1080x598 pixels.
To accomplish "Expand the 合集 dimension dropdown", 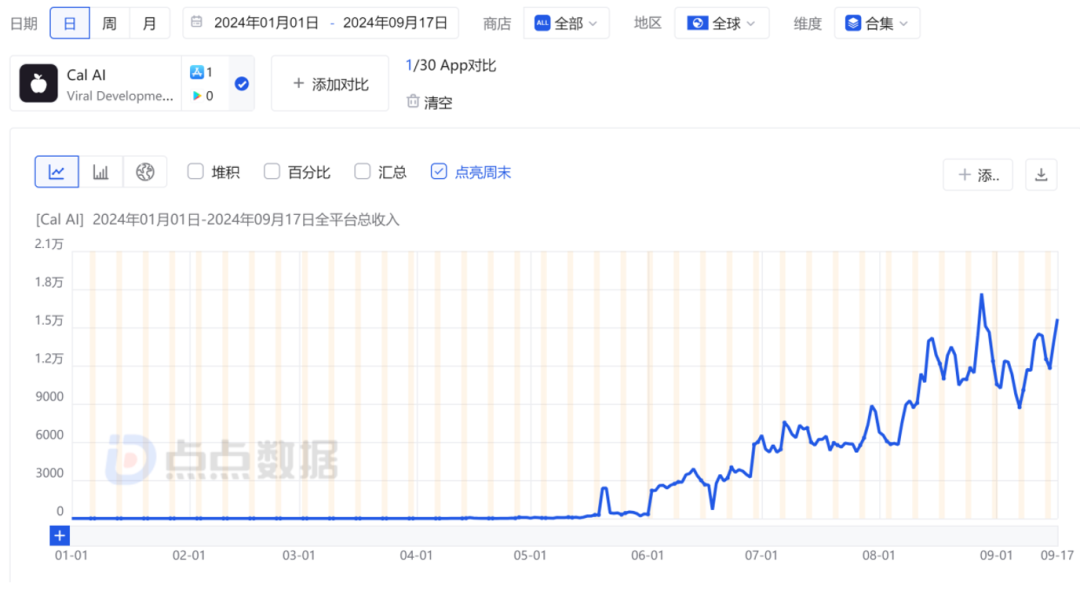I will click(877, 22).
